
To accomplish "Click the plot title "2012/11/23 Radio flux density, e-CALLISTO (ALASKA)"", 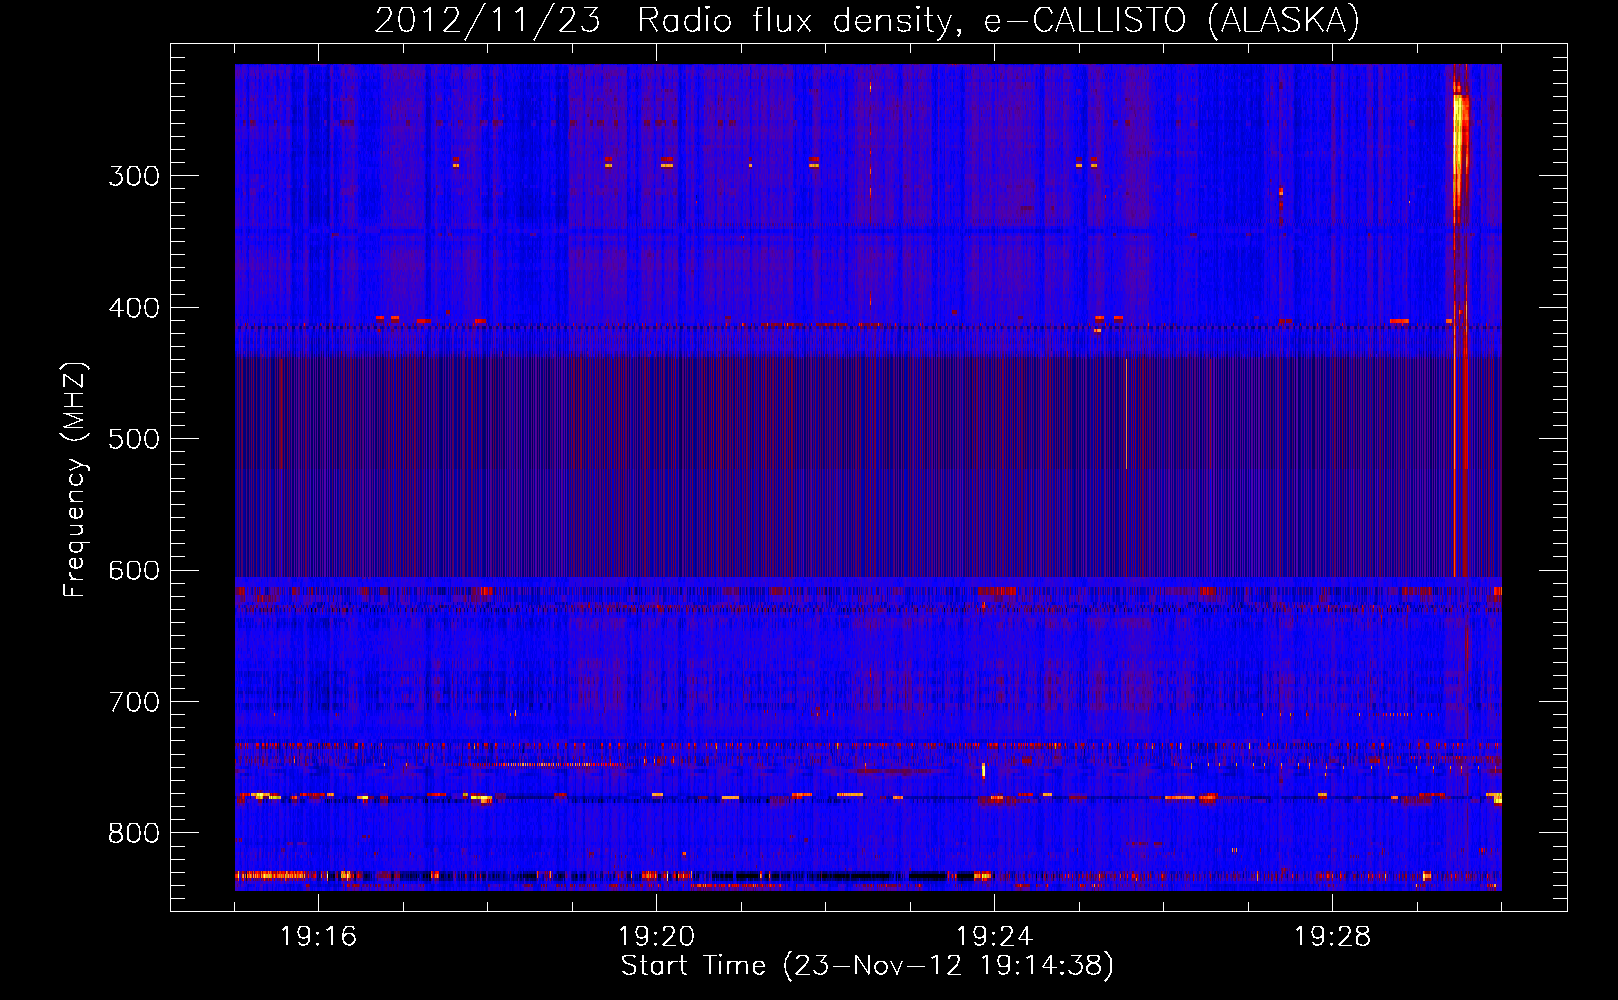I will [867, 20].
